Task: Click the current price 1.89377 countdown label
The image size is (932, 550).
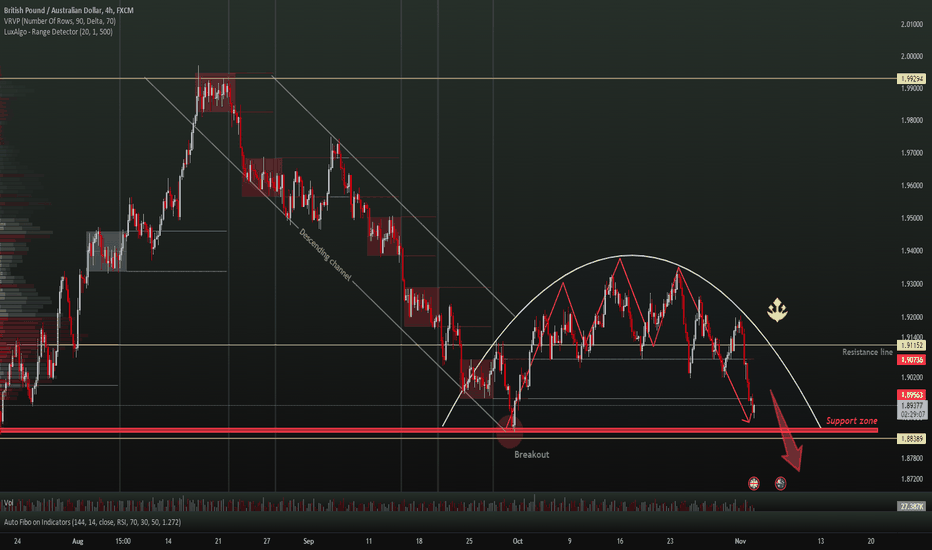Action: tap(912, 410)
